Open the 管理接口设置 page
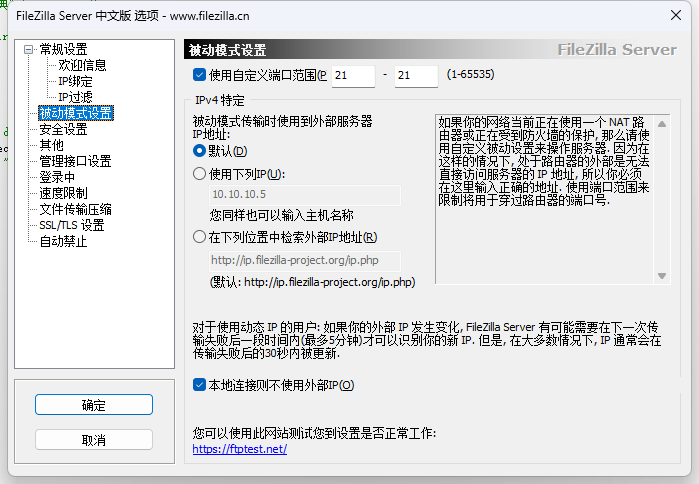Viewport: 699px width, 484px height. click(x=75, y=161)
